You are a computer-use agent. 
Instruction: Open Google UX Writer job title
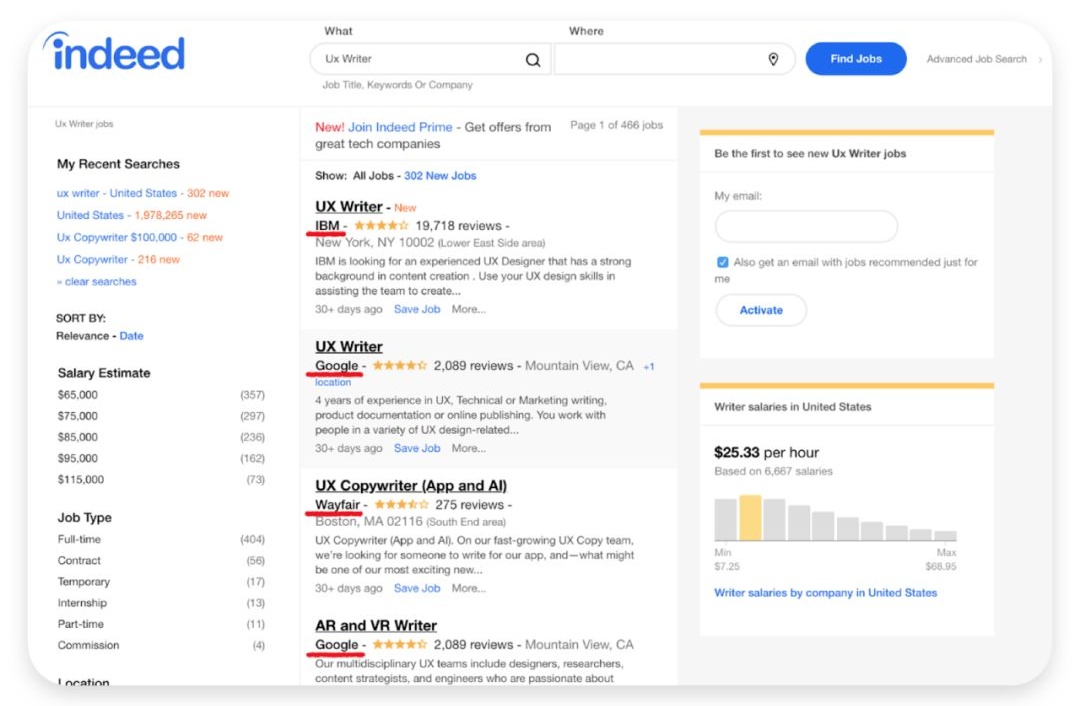point(349,346)
